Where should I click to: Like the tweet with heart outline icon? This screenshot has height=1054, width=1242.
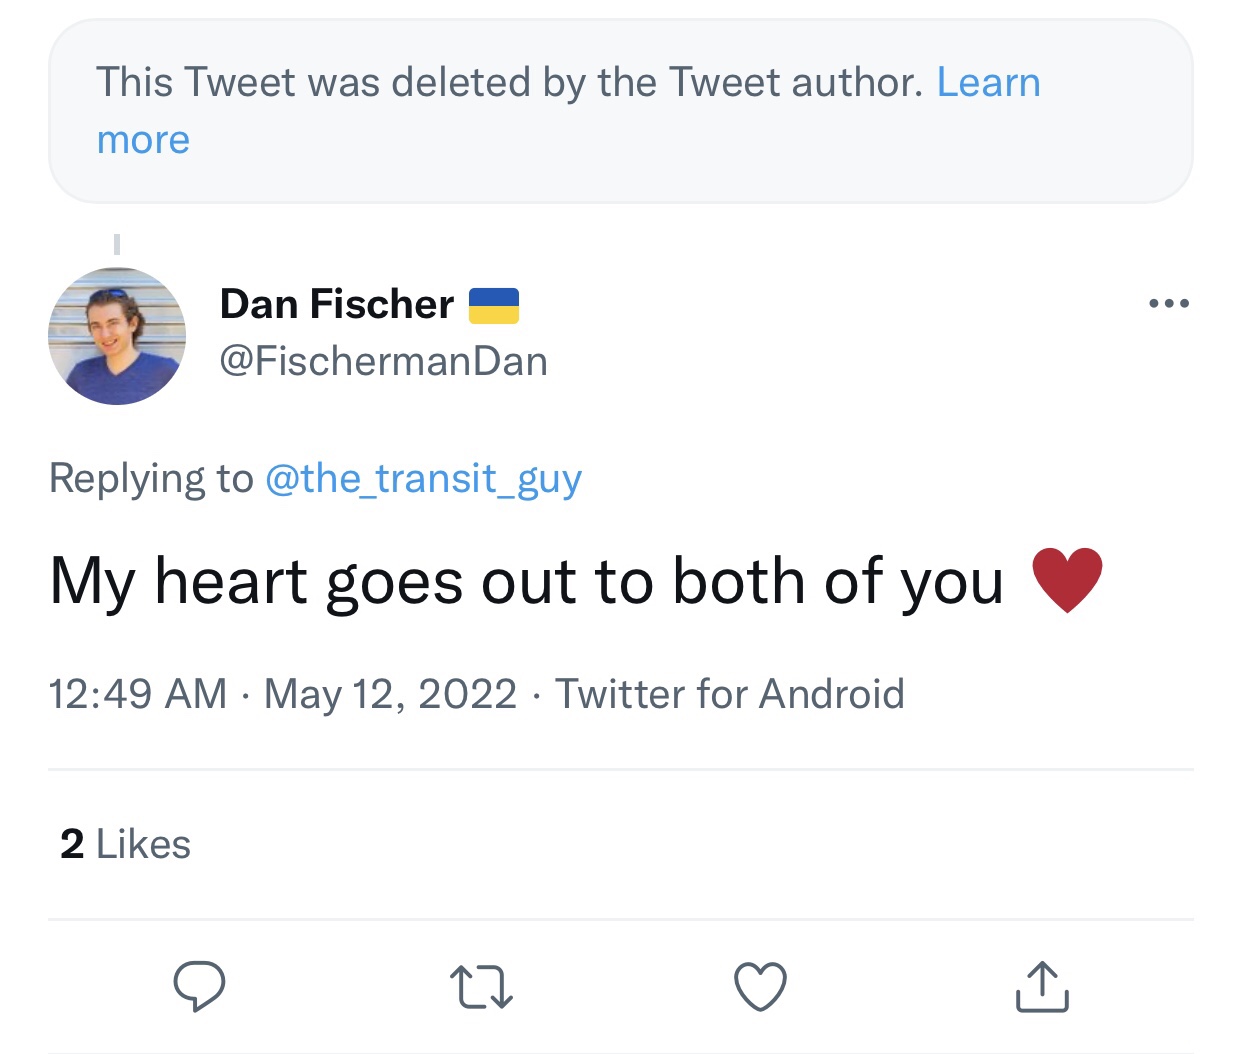tap(760, 986)
